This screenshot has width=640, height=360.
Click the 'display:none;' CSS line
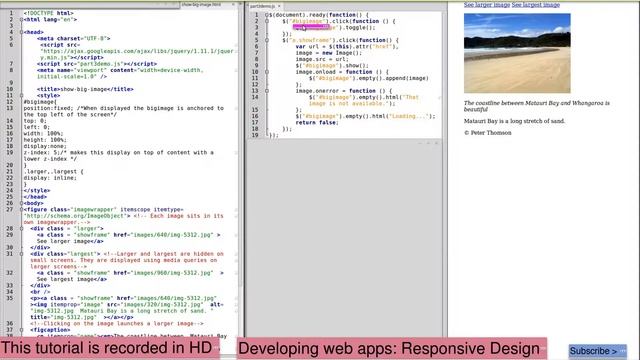[45, 146]
